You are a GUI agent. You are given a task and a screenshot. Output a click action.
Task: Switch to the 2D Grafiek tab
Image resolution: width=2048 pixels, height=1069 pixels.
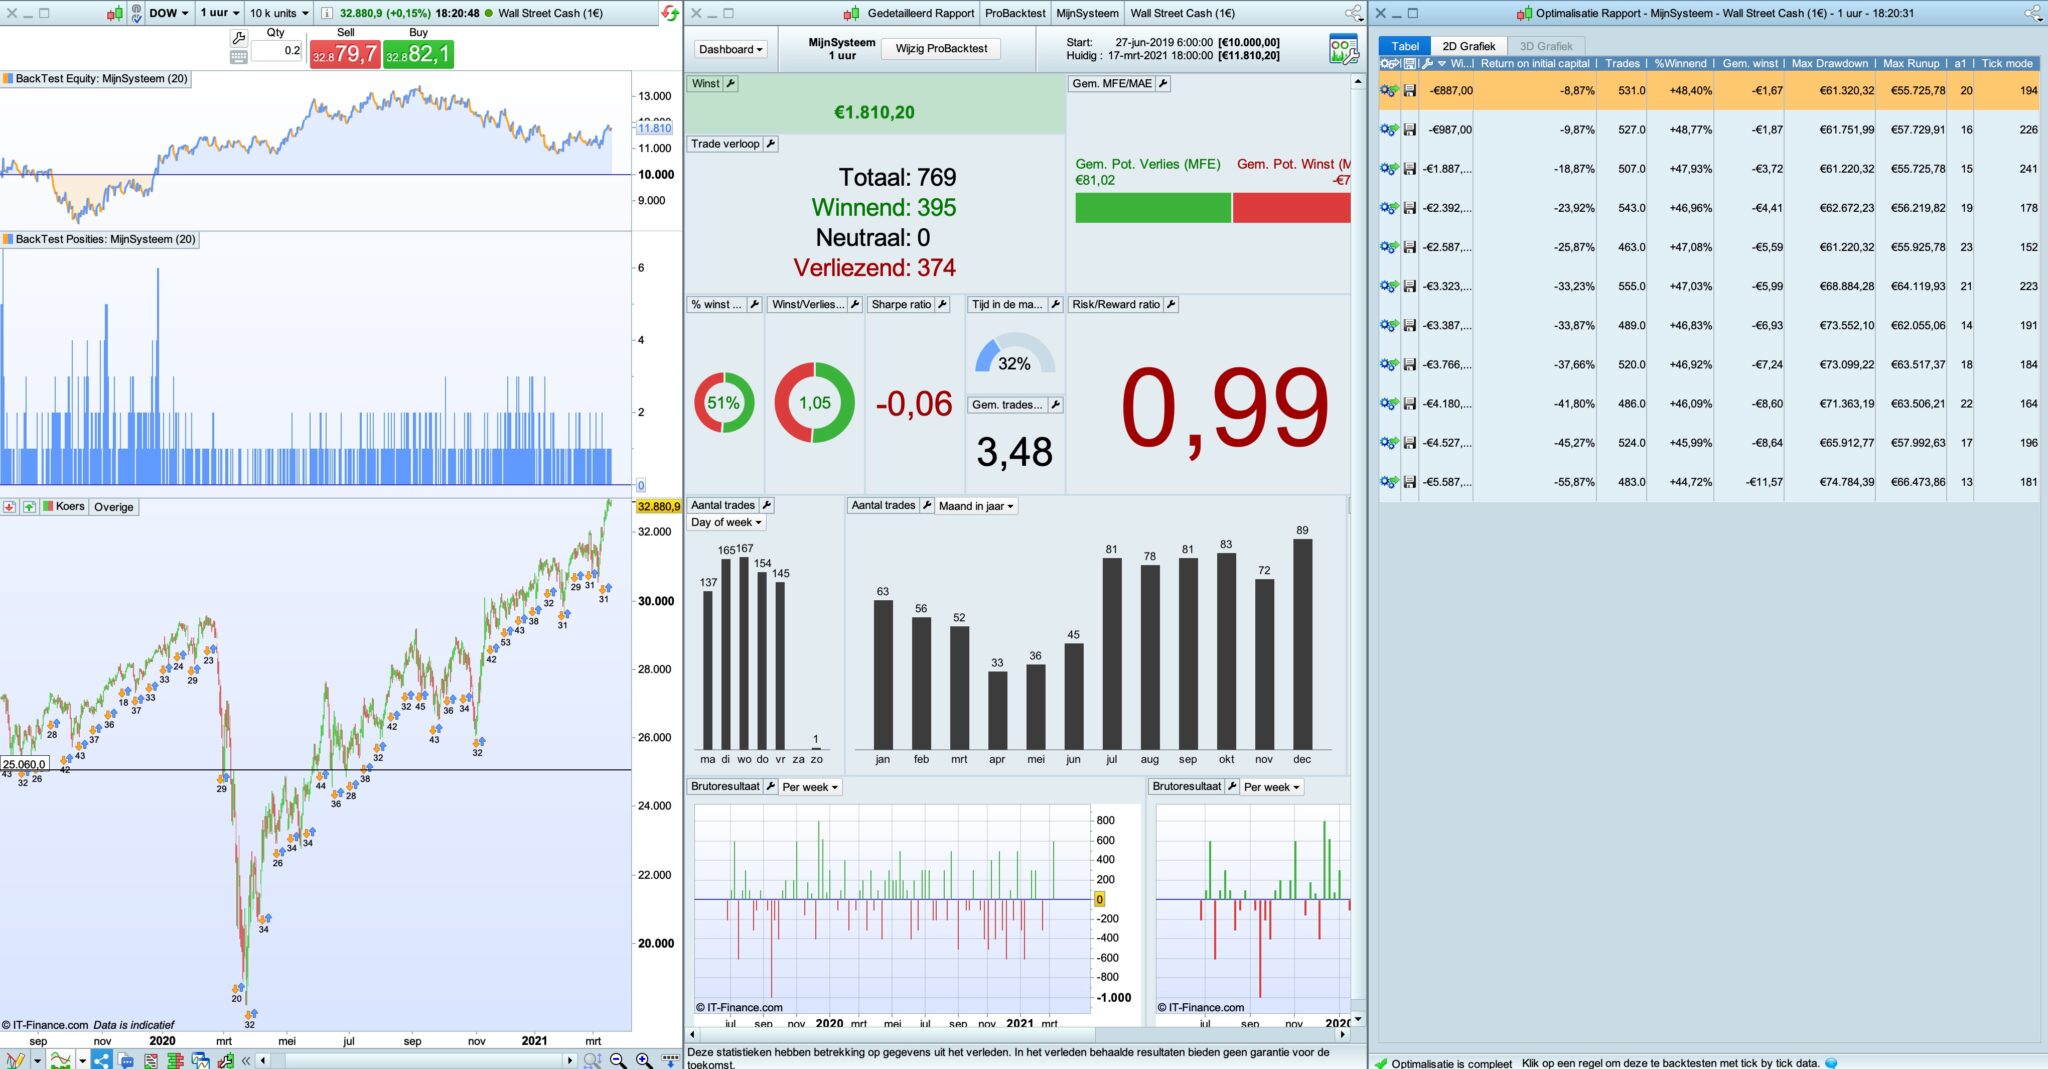pos(1468,46)
